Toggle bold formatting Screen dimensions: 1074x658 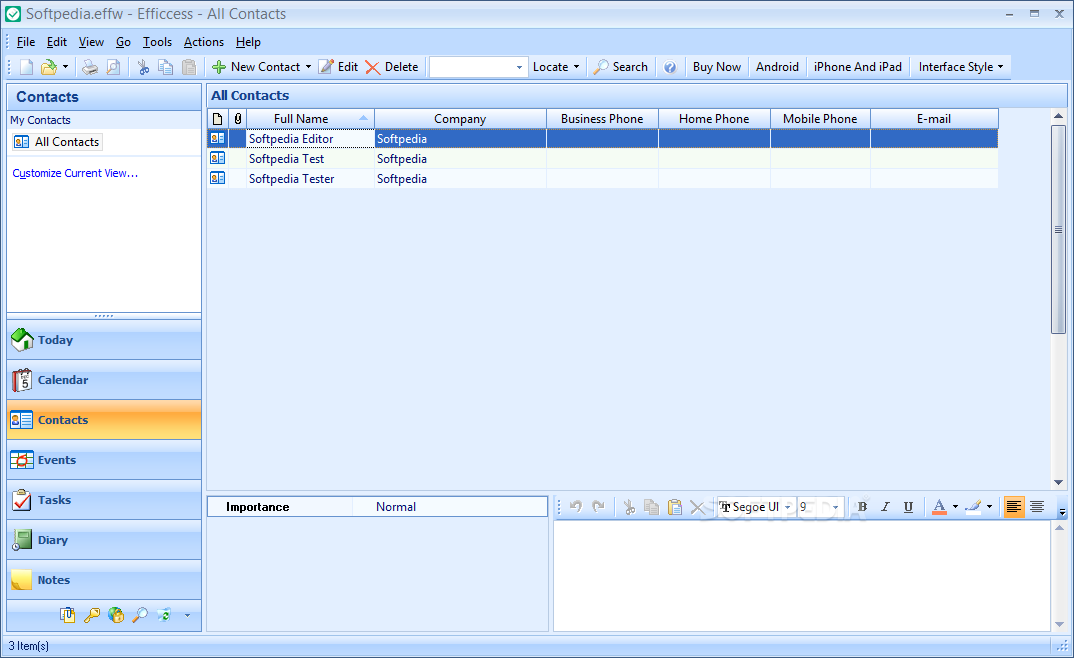pos(862,507)
